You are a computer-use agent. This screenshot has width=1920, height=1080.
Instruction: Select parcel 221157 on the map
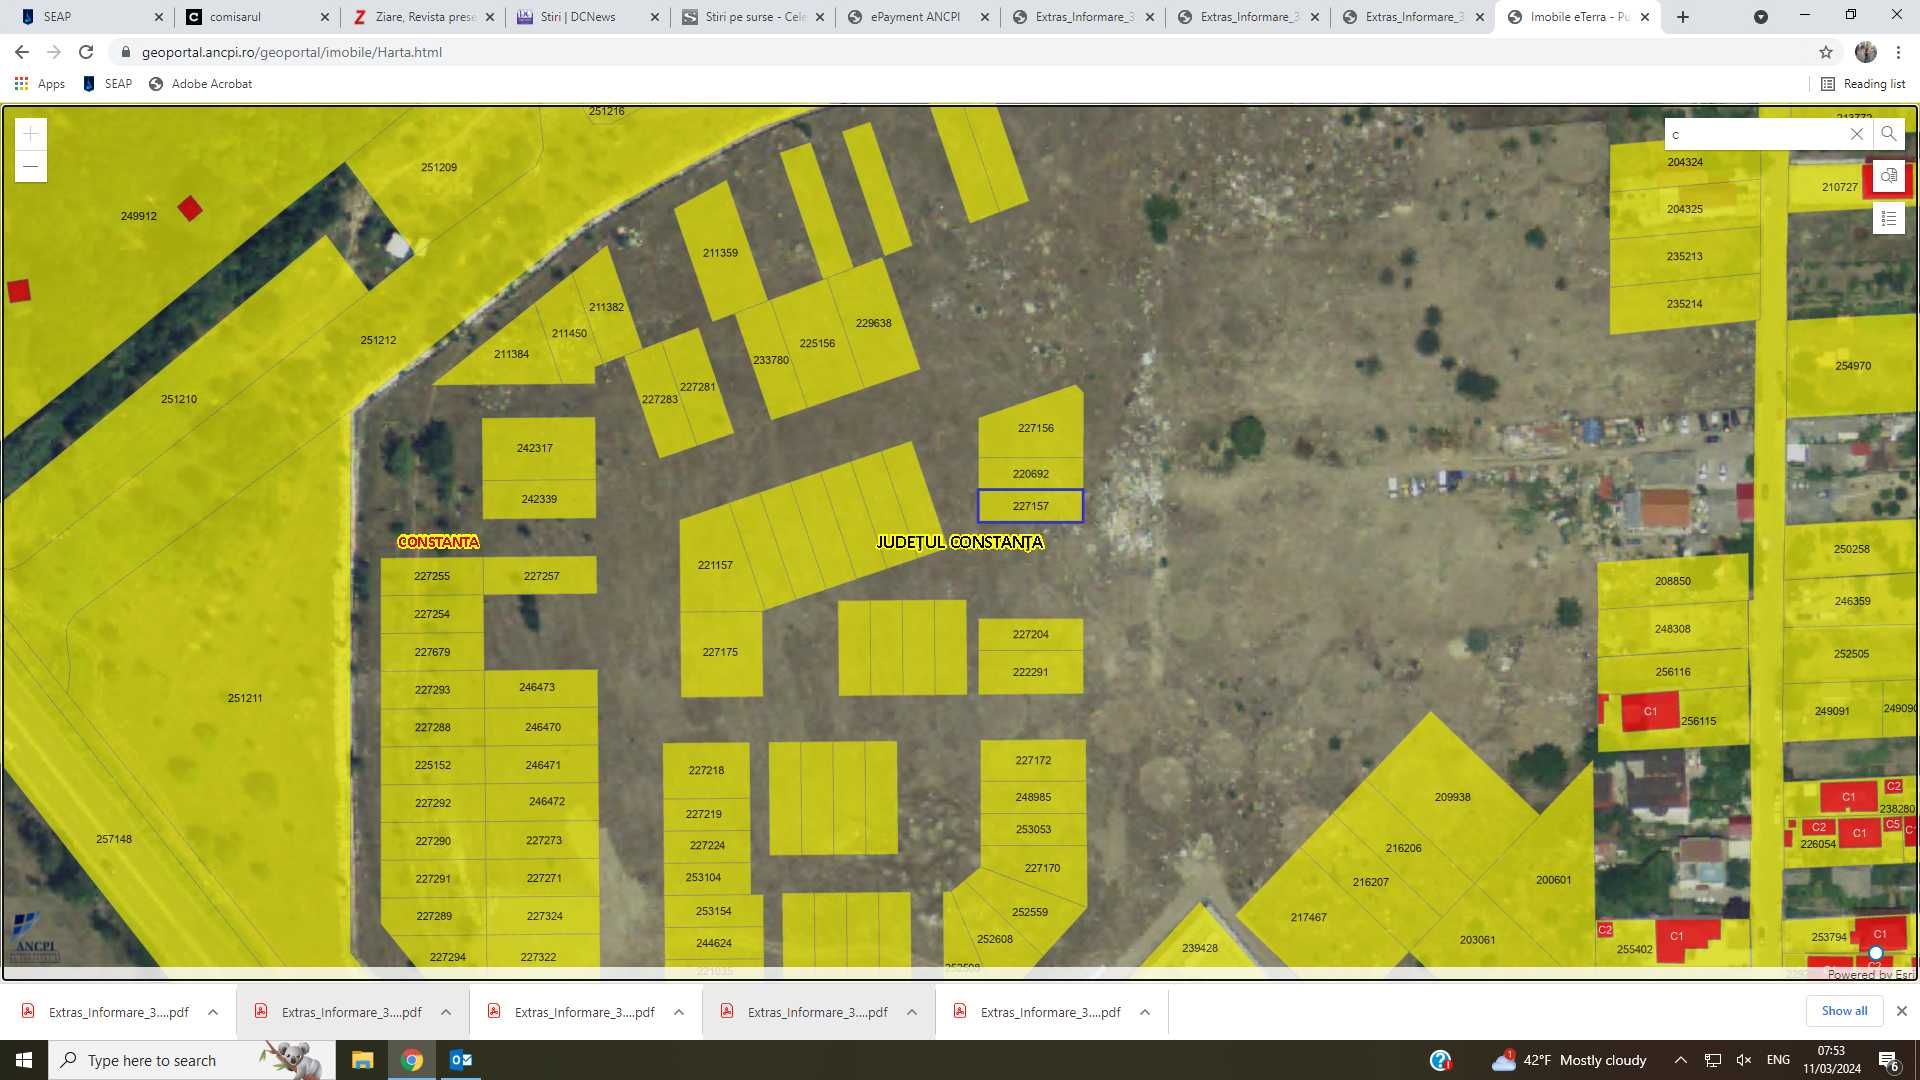point(715,565)
